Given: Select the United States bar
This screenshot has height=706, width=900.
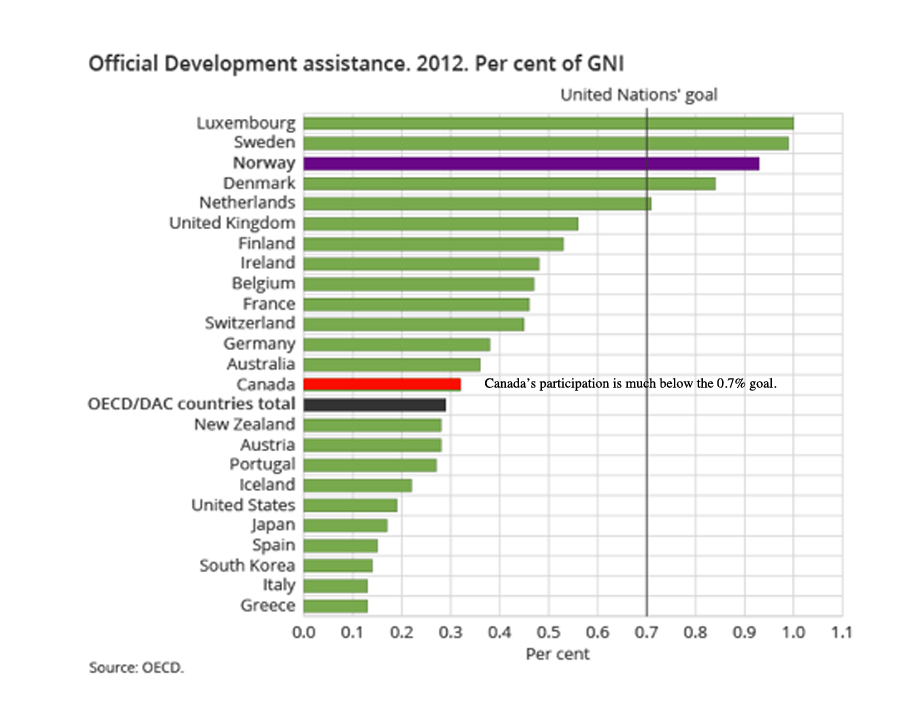Looking at the screenshot, I should click(x=350, y=505).
